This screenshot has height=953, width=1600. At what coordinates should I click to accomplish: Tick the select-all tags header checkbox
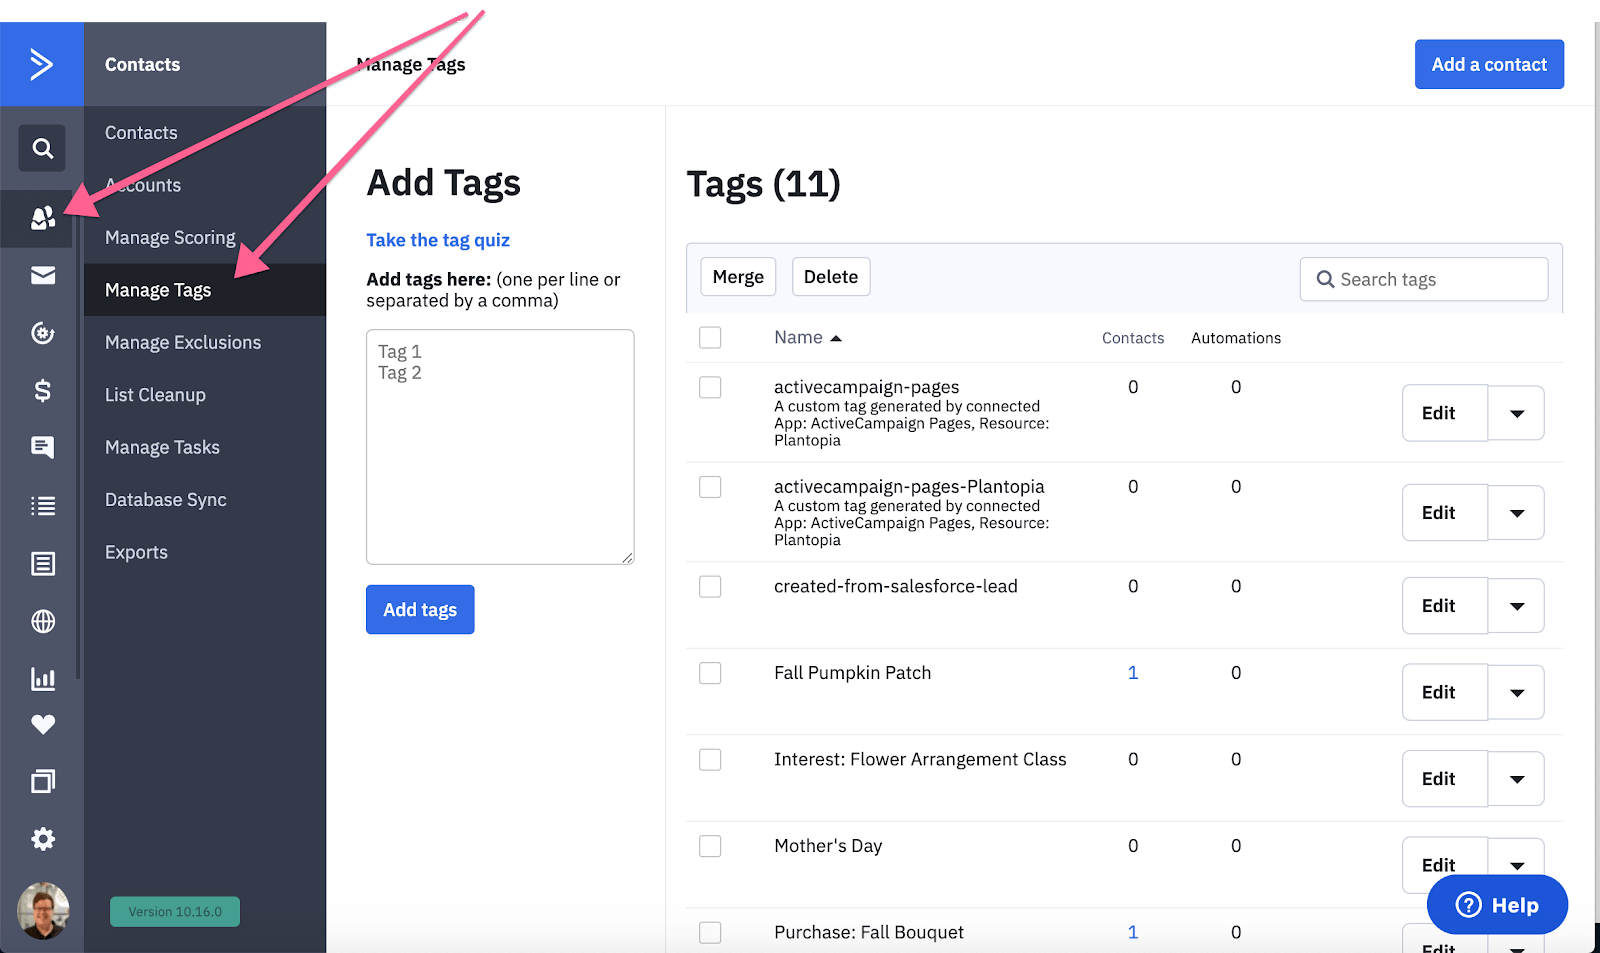pyautogui.click(x=710, y=338)
